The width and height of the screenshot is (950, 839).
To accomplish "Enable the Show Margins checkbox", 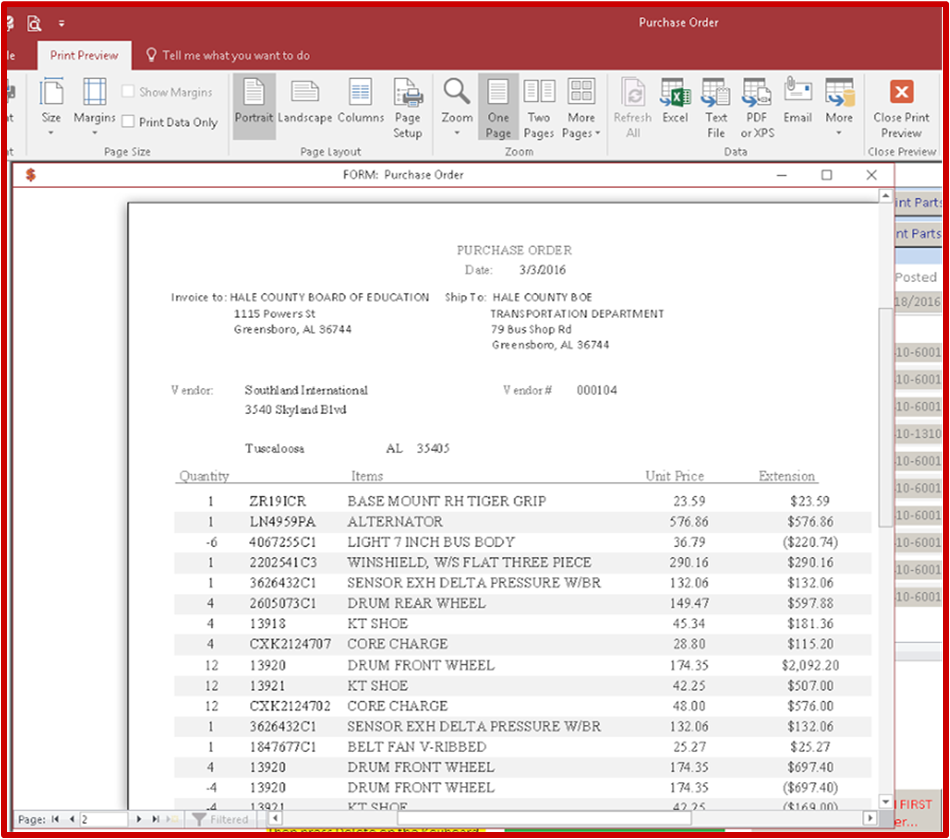I will pos(128,91).
